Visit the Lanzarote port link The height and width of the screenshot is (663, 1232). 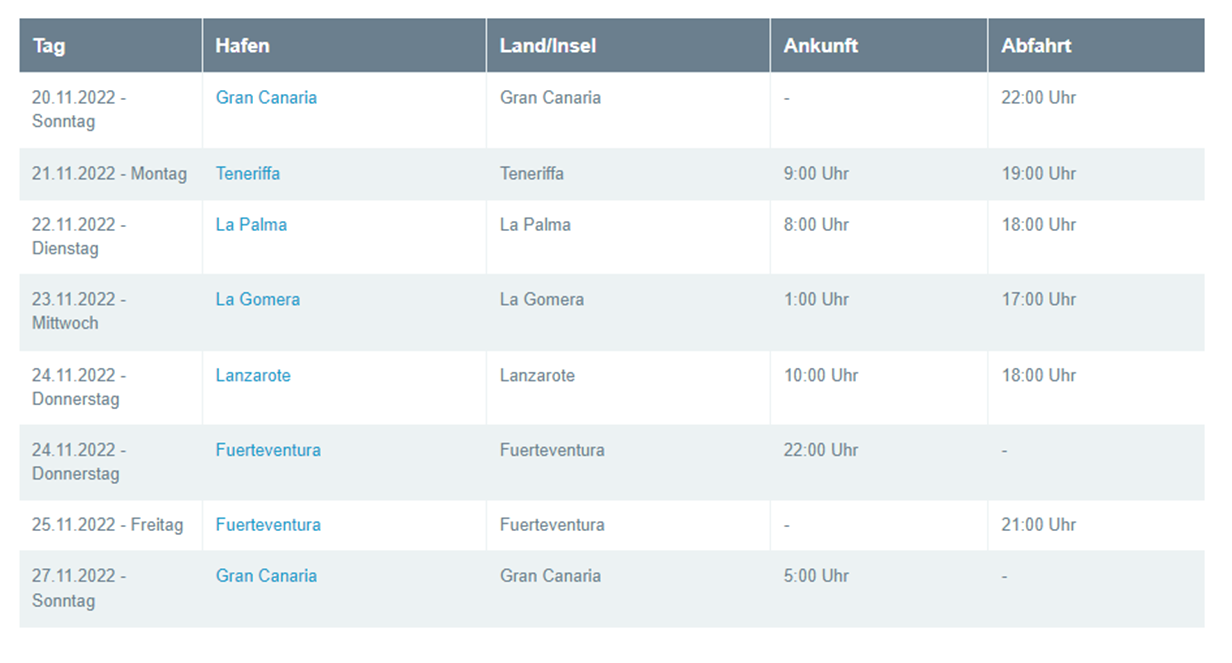pyautogui.click(x=253, y=376)
